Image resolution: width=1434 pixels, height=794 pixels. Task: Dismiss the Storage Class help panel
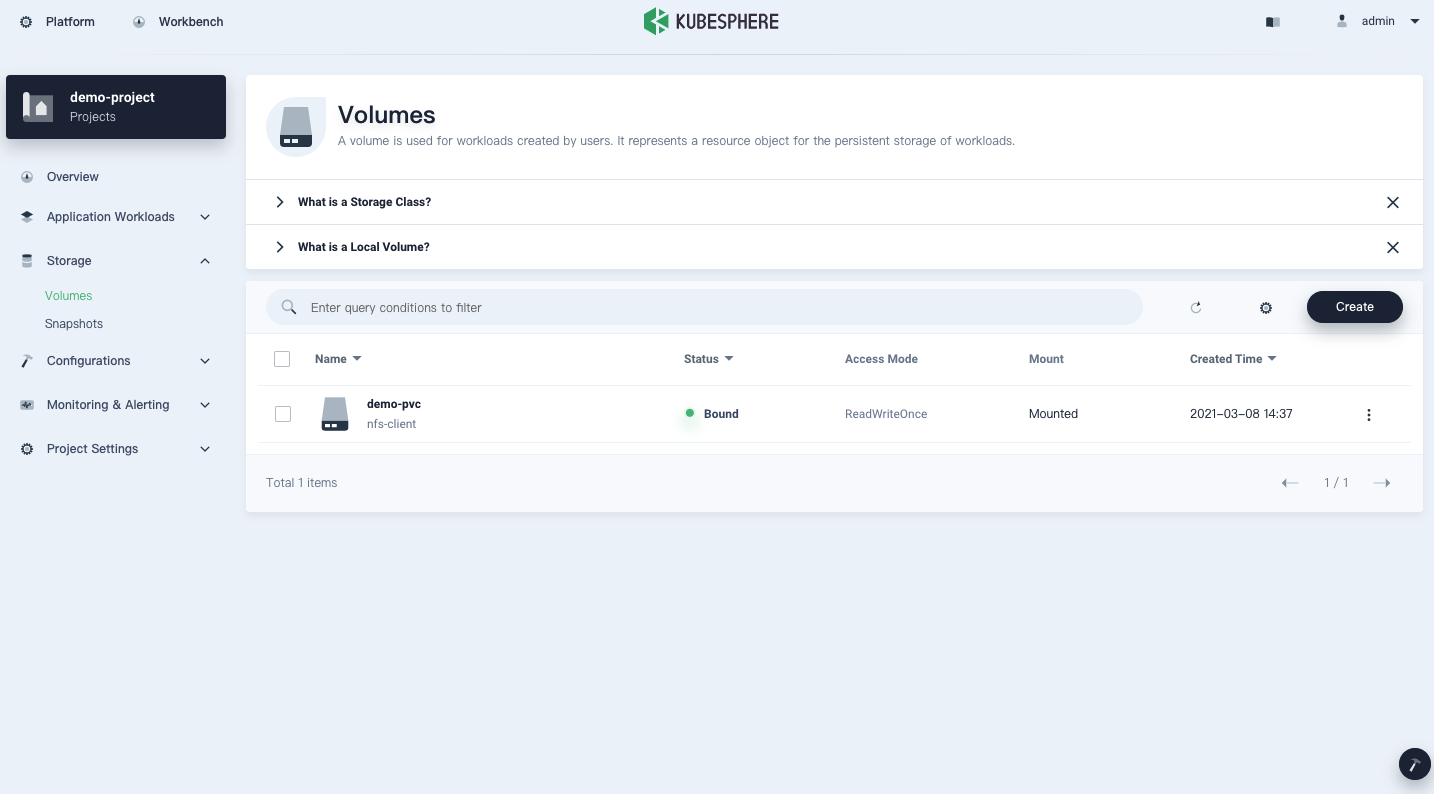tap(1392, 203)
